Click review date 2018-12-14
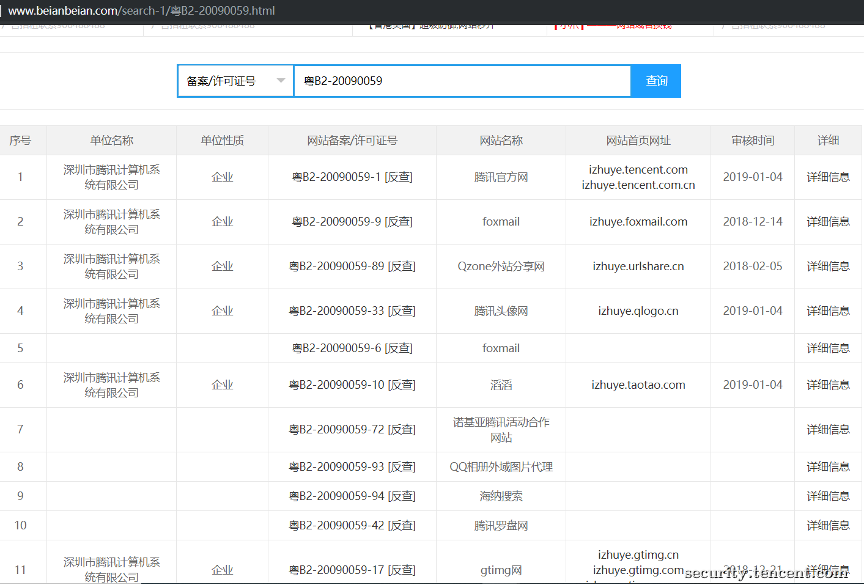 tap(752, 221)
